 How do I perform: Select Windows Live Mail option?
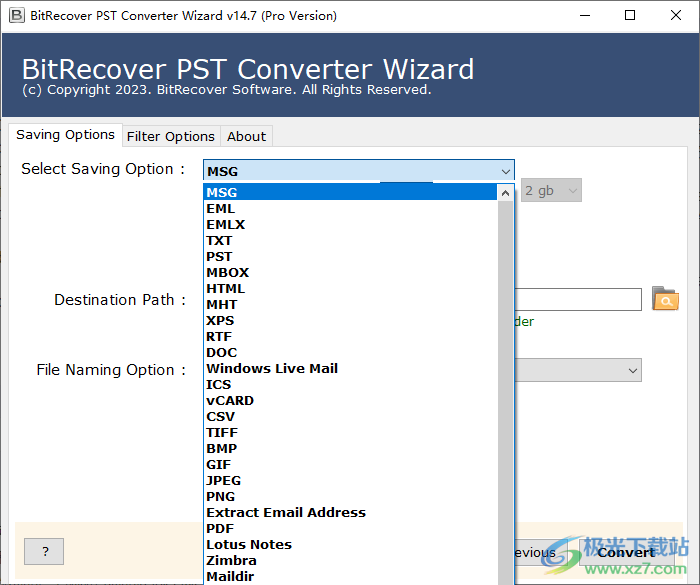point(351,368)
